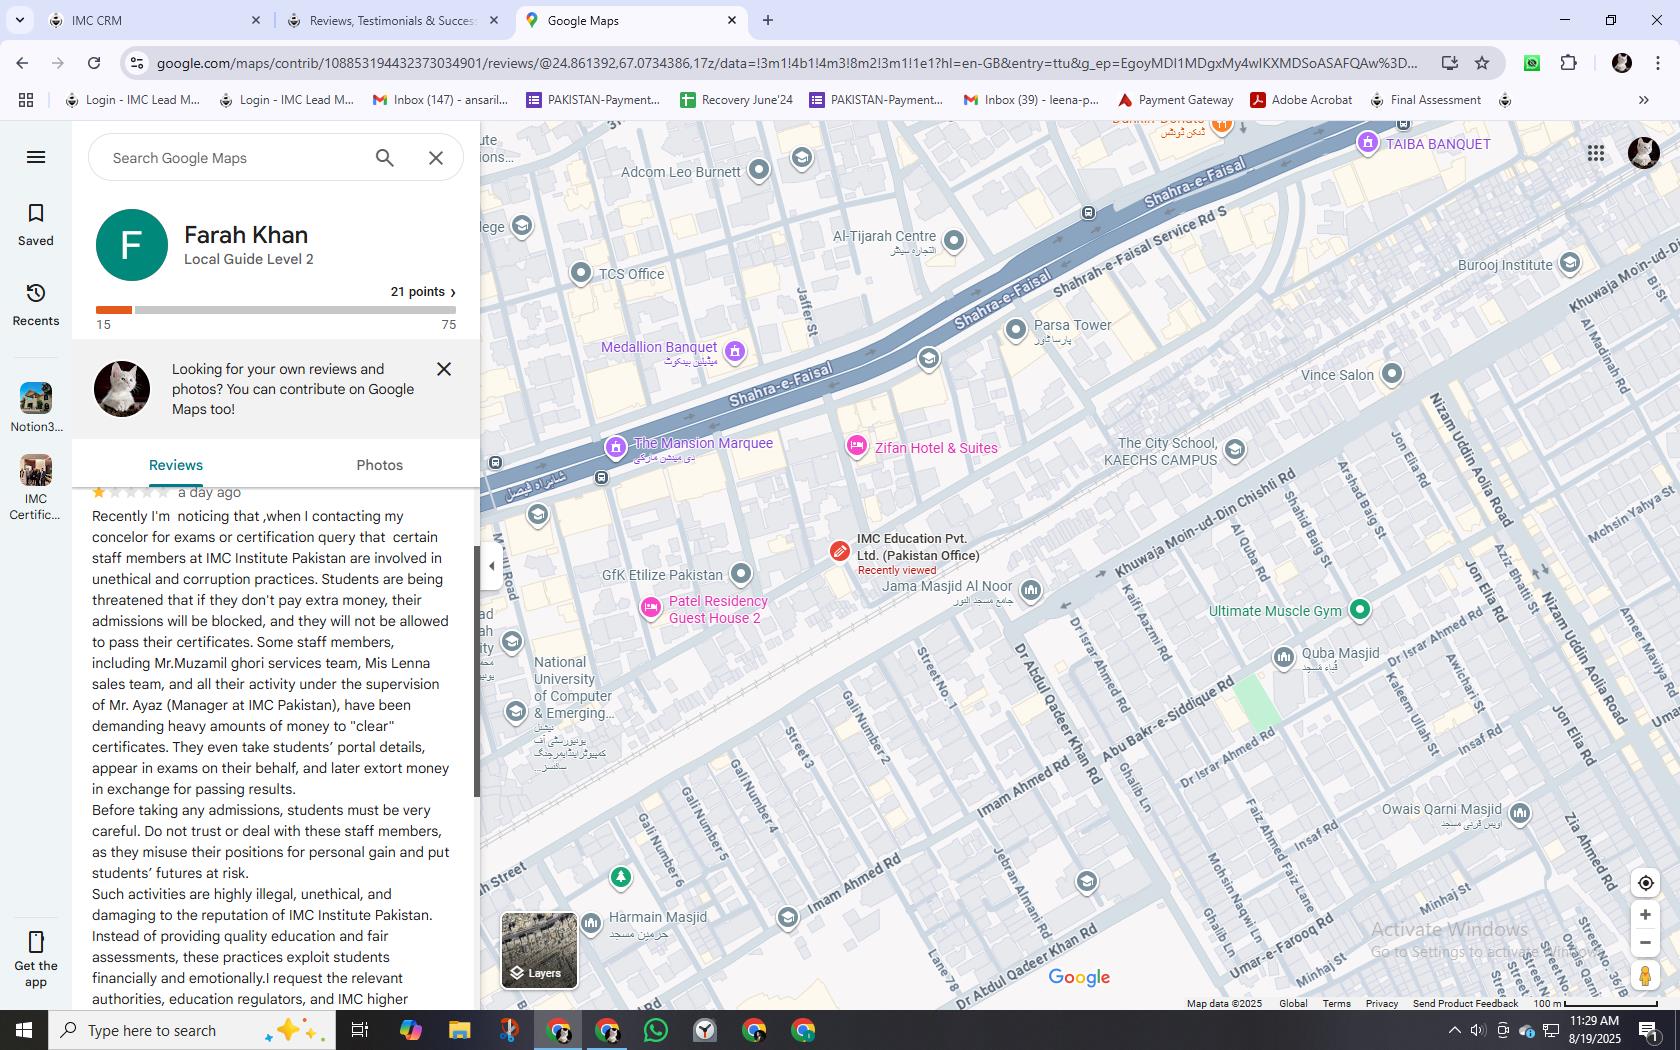1680x1050 pixels.
Task: Open the 21 points details
Action: [423, 292]
